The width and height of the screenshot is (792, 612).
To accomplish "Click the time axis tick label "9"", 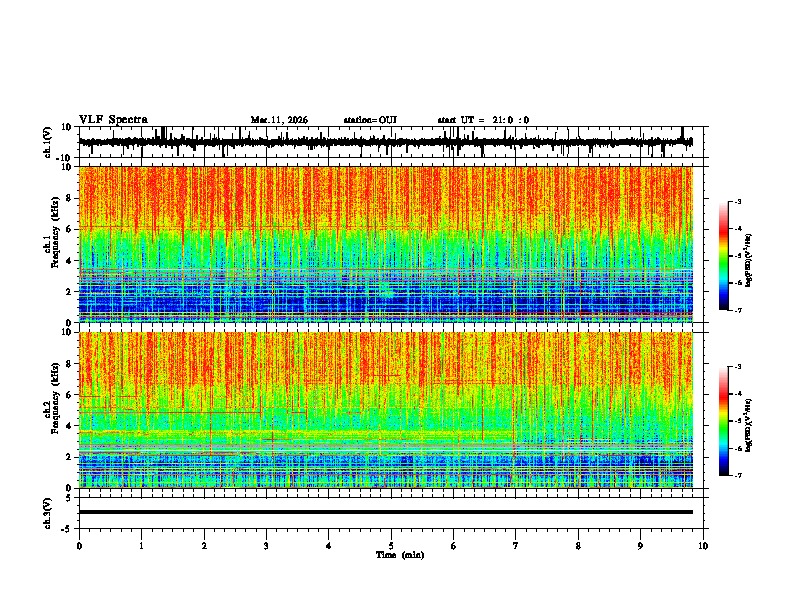I will [640, 546].
